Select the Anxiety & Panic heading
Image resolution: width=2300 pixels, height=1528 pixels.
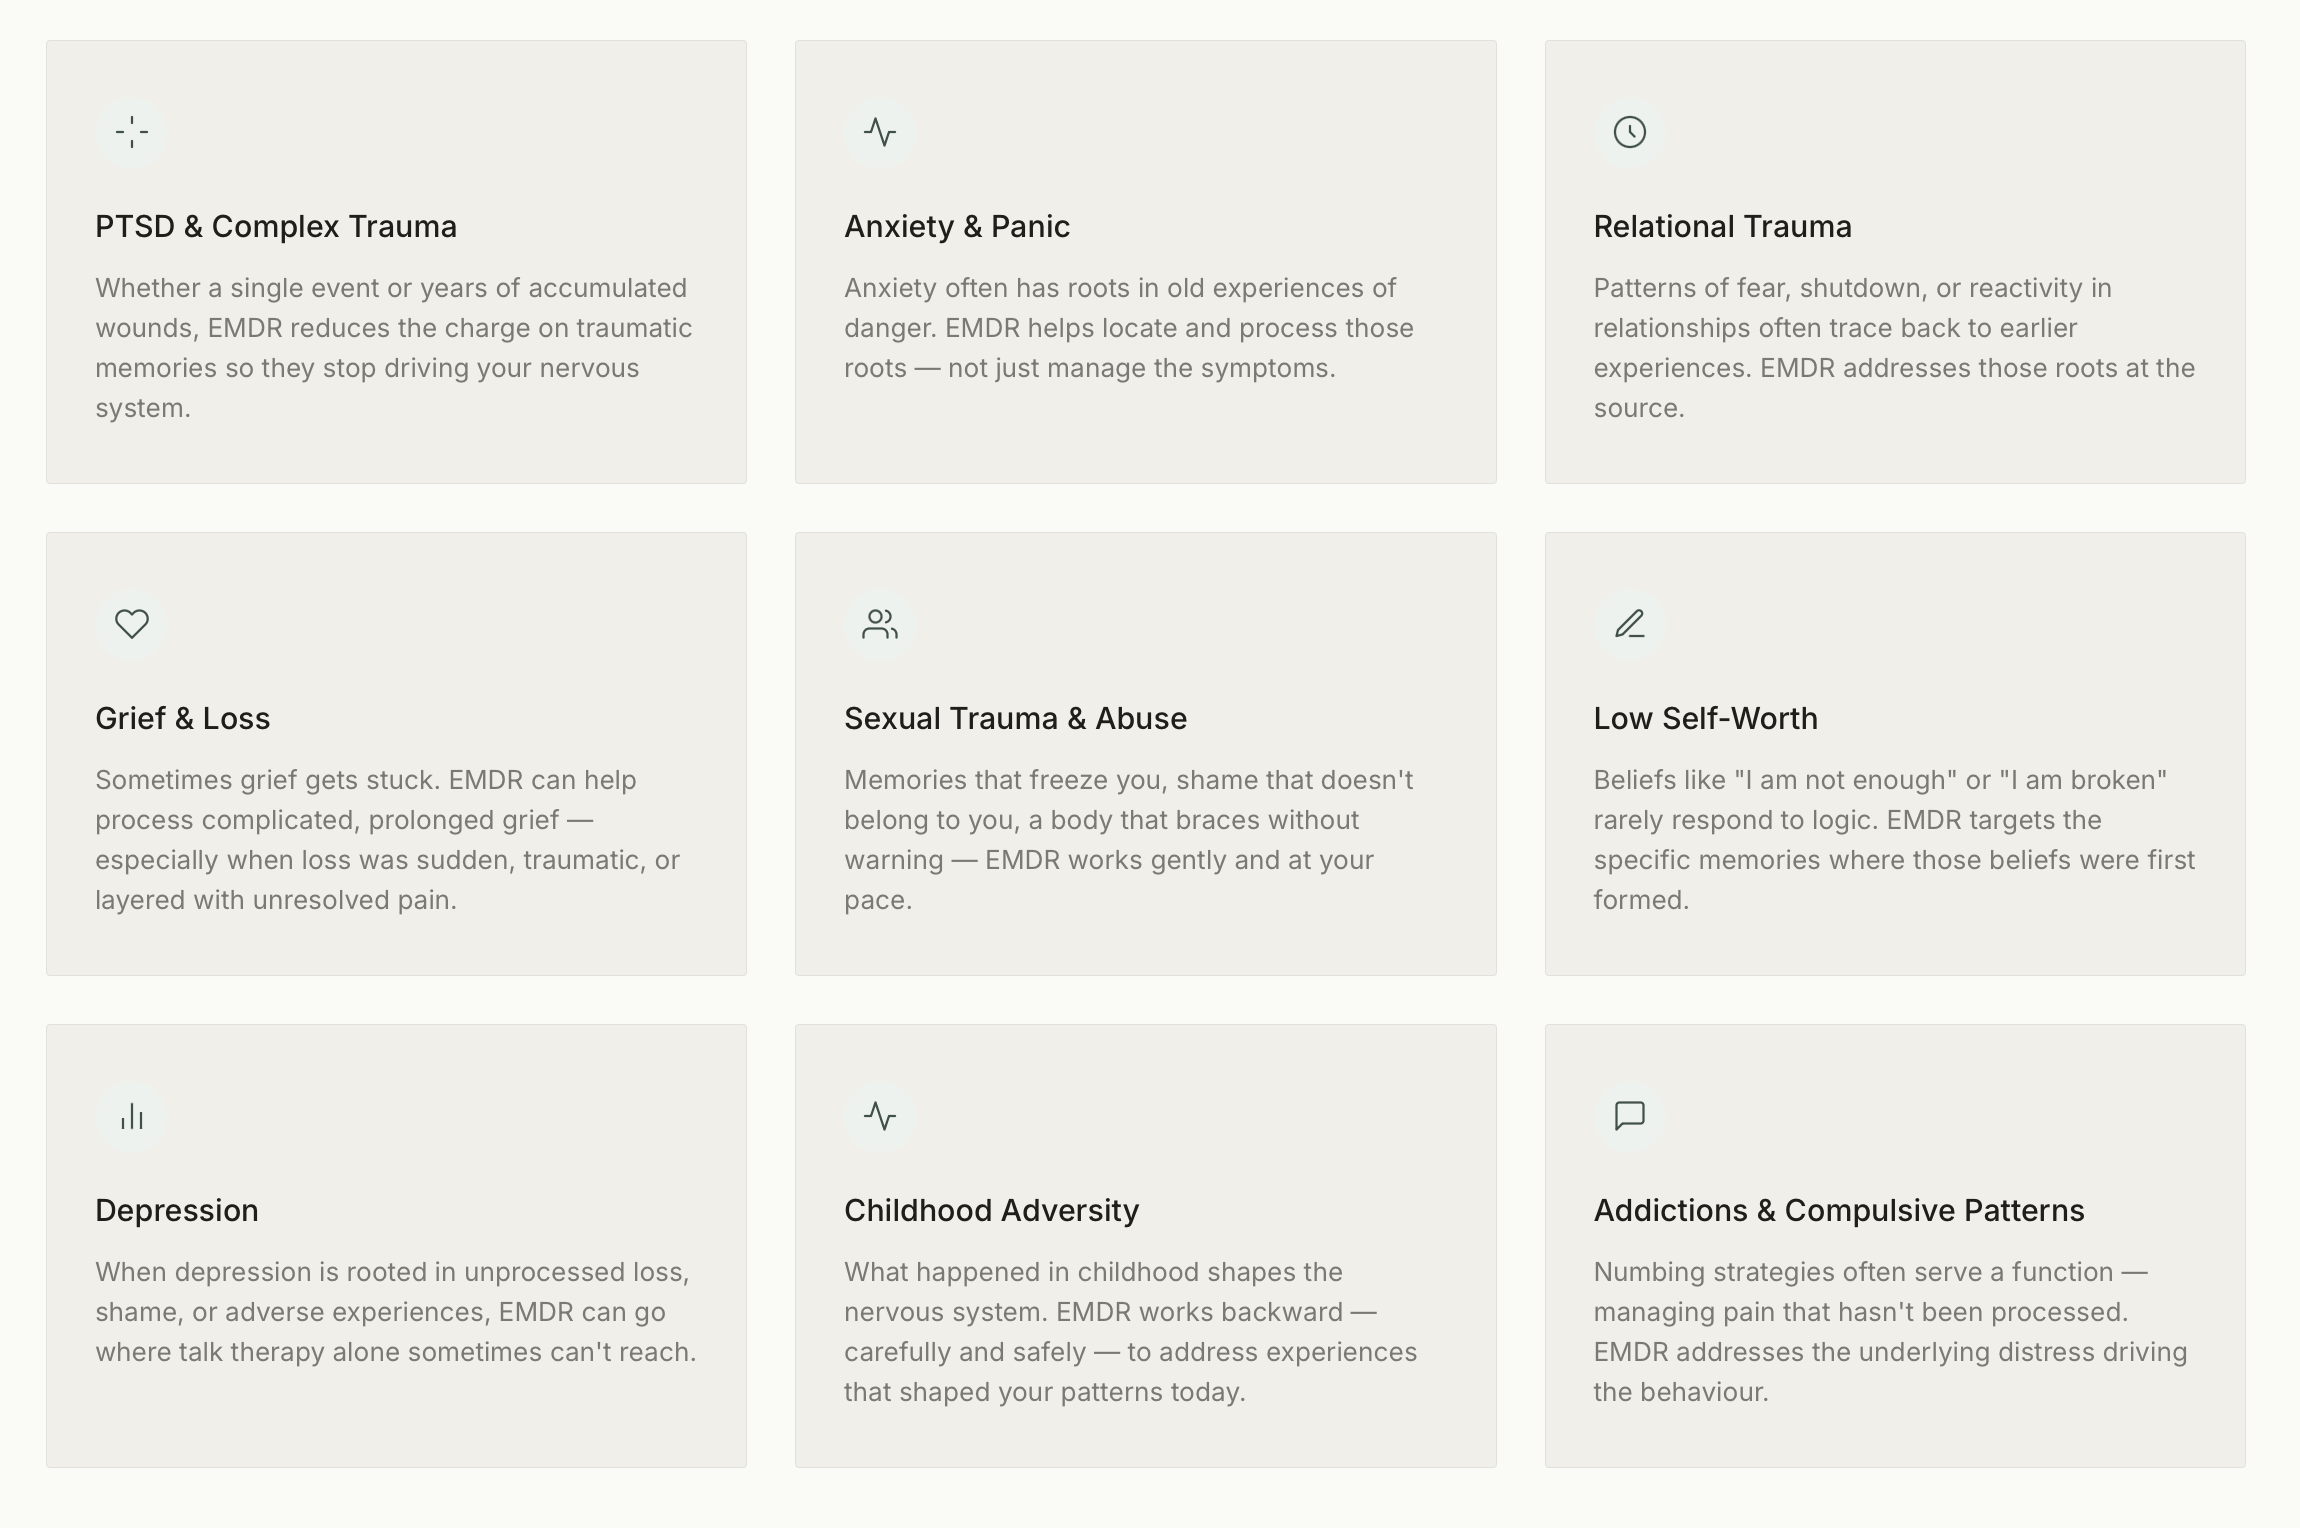click(x=957, y=227)
